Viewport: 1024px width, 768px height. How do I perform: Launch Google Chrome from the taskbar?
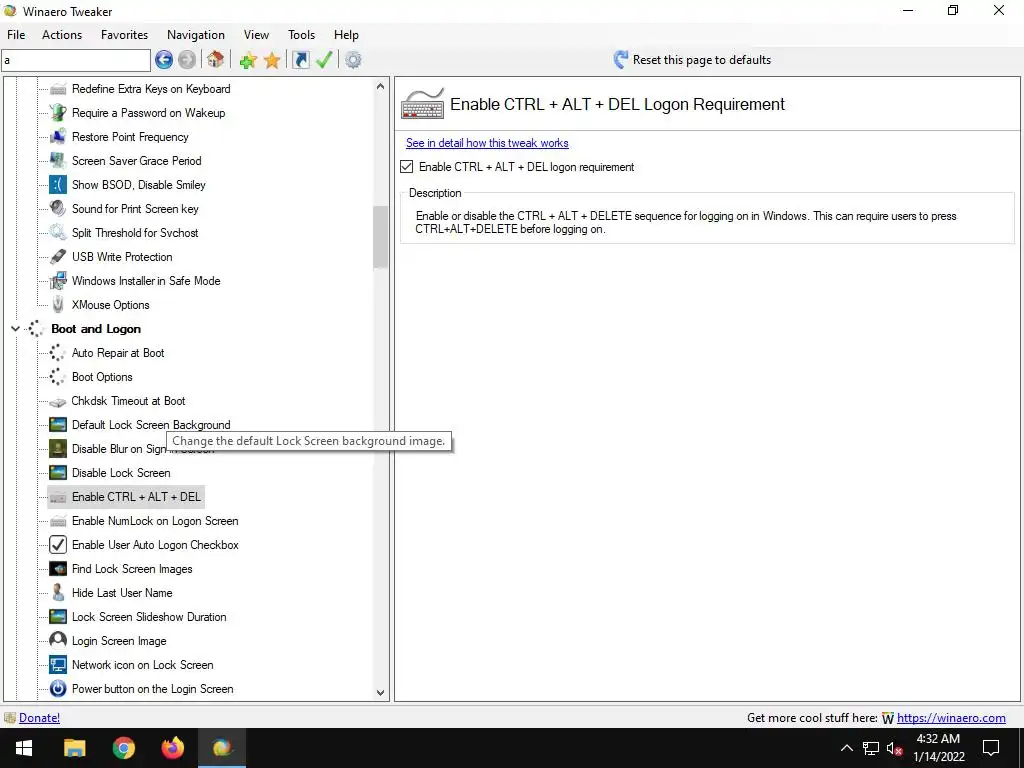[123, 748]
